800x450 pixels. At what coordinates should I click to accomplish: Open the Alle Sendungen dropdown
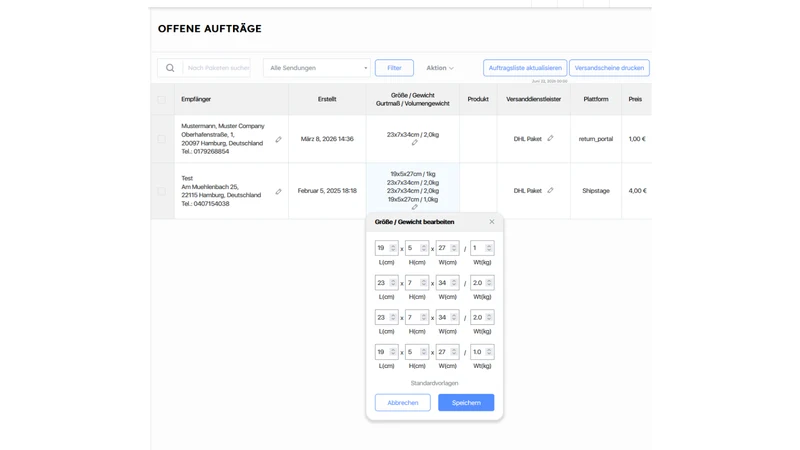pyautogui.click(x=317, y=68)
